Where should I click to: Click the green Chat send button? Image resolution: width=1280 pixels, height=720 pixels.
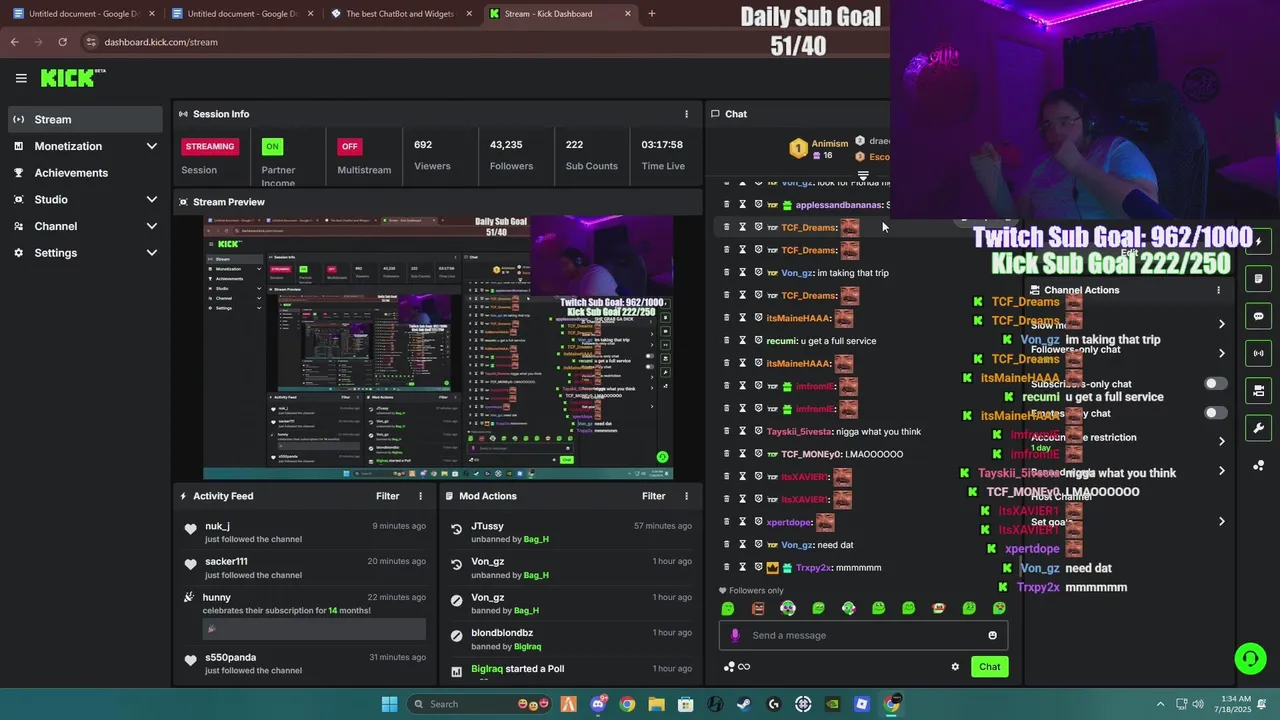989,667
